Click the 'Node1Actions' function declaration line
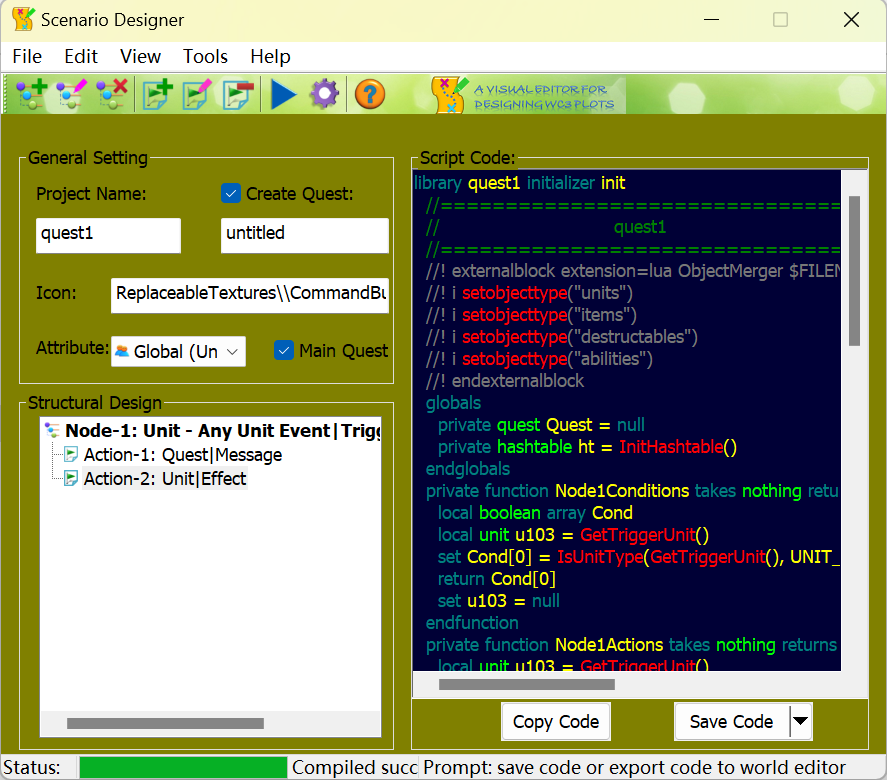887x780 pixels. pos(633,646)
